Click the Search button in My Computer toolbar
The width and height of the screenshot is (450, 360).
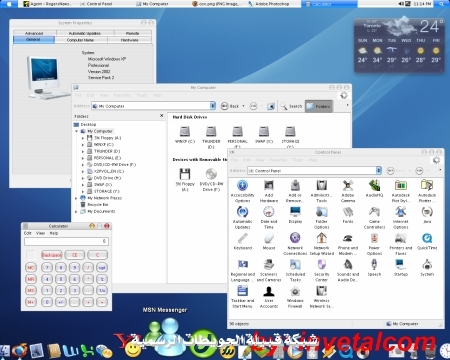pos(291,106)
